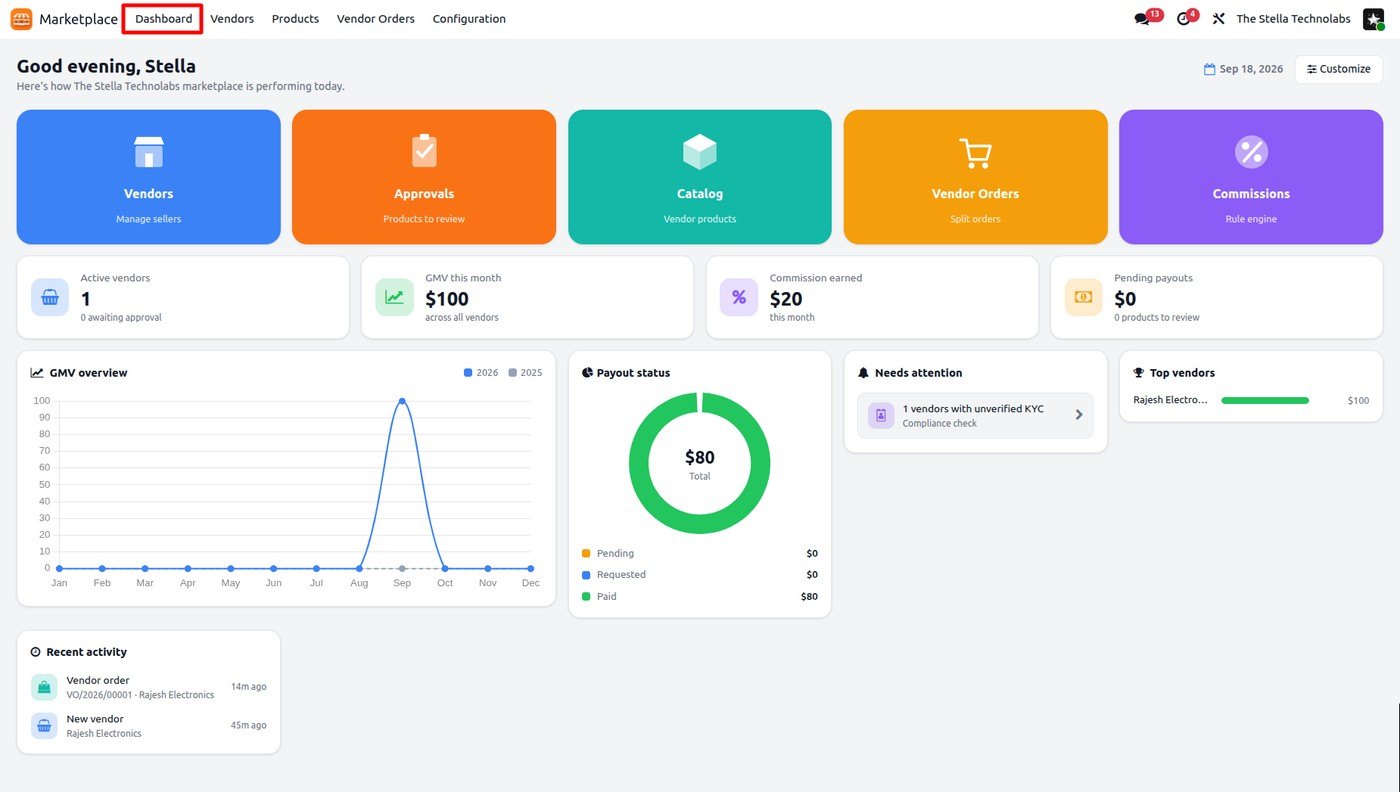Click the Sep peak point on GMV chart
The image size is (1400, 792).
tap(402, 401)
